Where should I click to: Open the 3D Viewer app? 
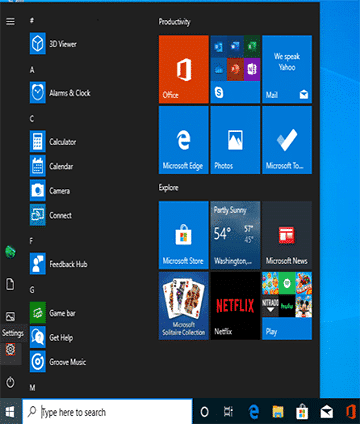coord(53,44)
